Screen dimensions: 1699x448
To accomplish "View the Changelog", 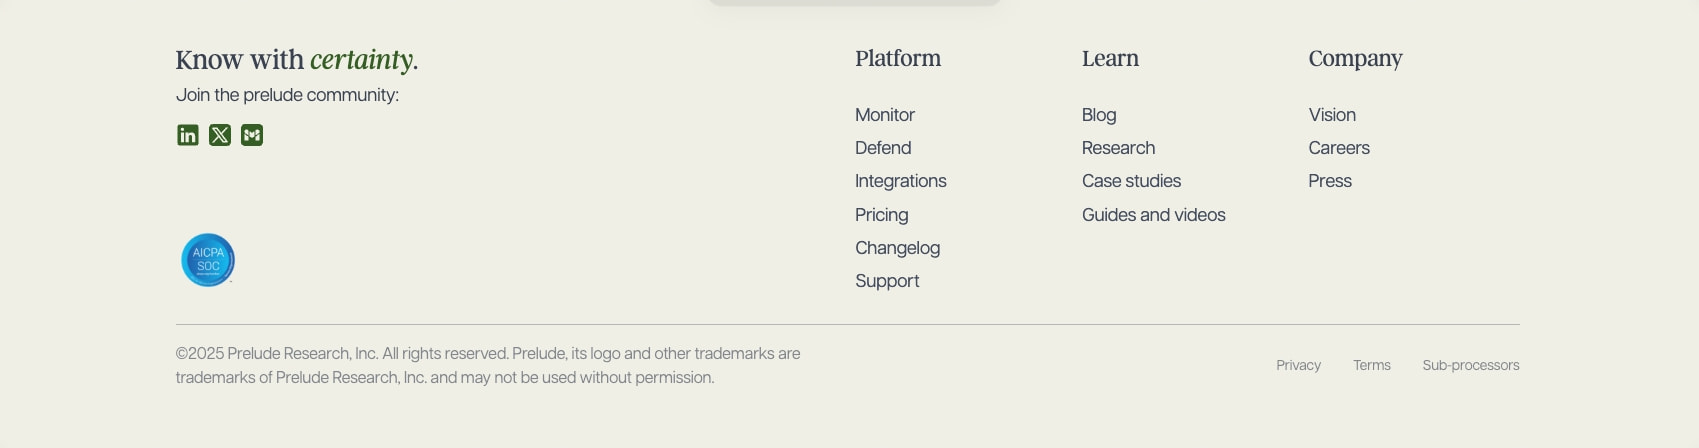I will (x=898, y=248).
